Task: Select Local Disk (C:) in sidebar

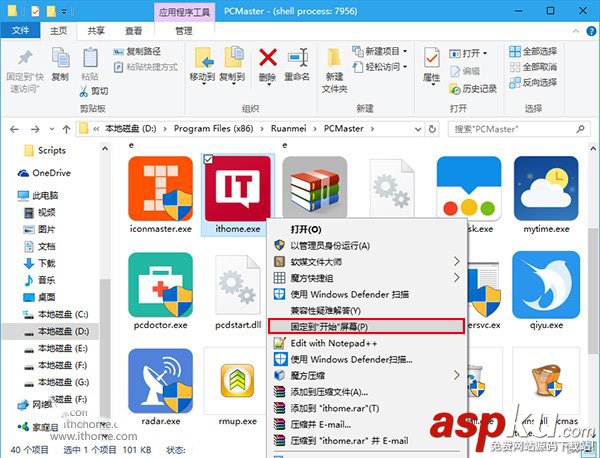Action: click(x=56, y=315)
